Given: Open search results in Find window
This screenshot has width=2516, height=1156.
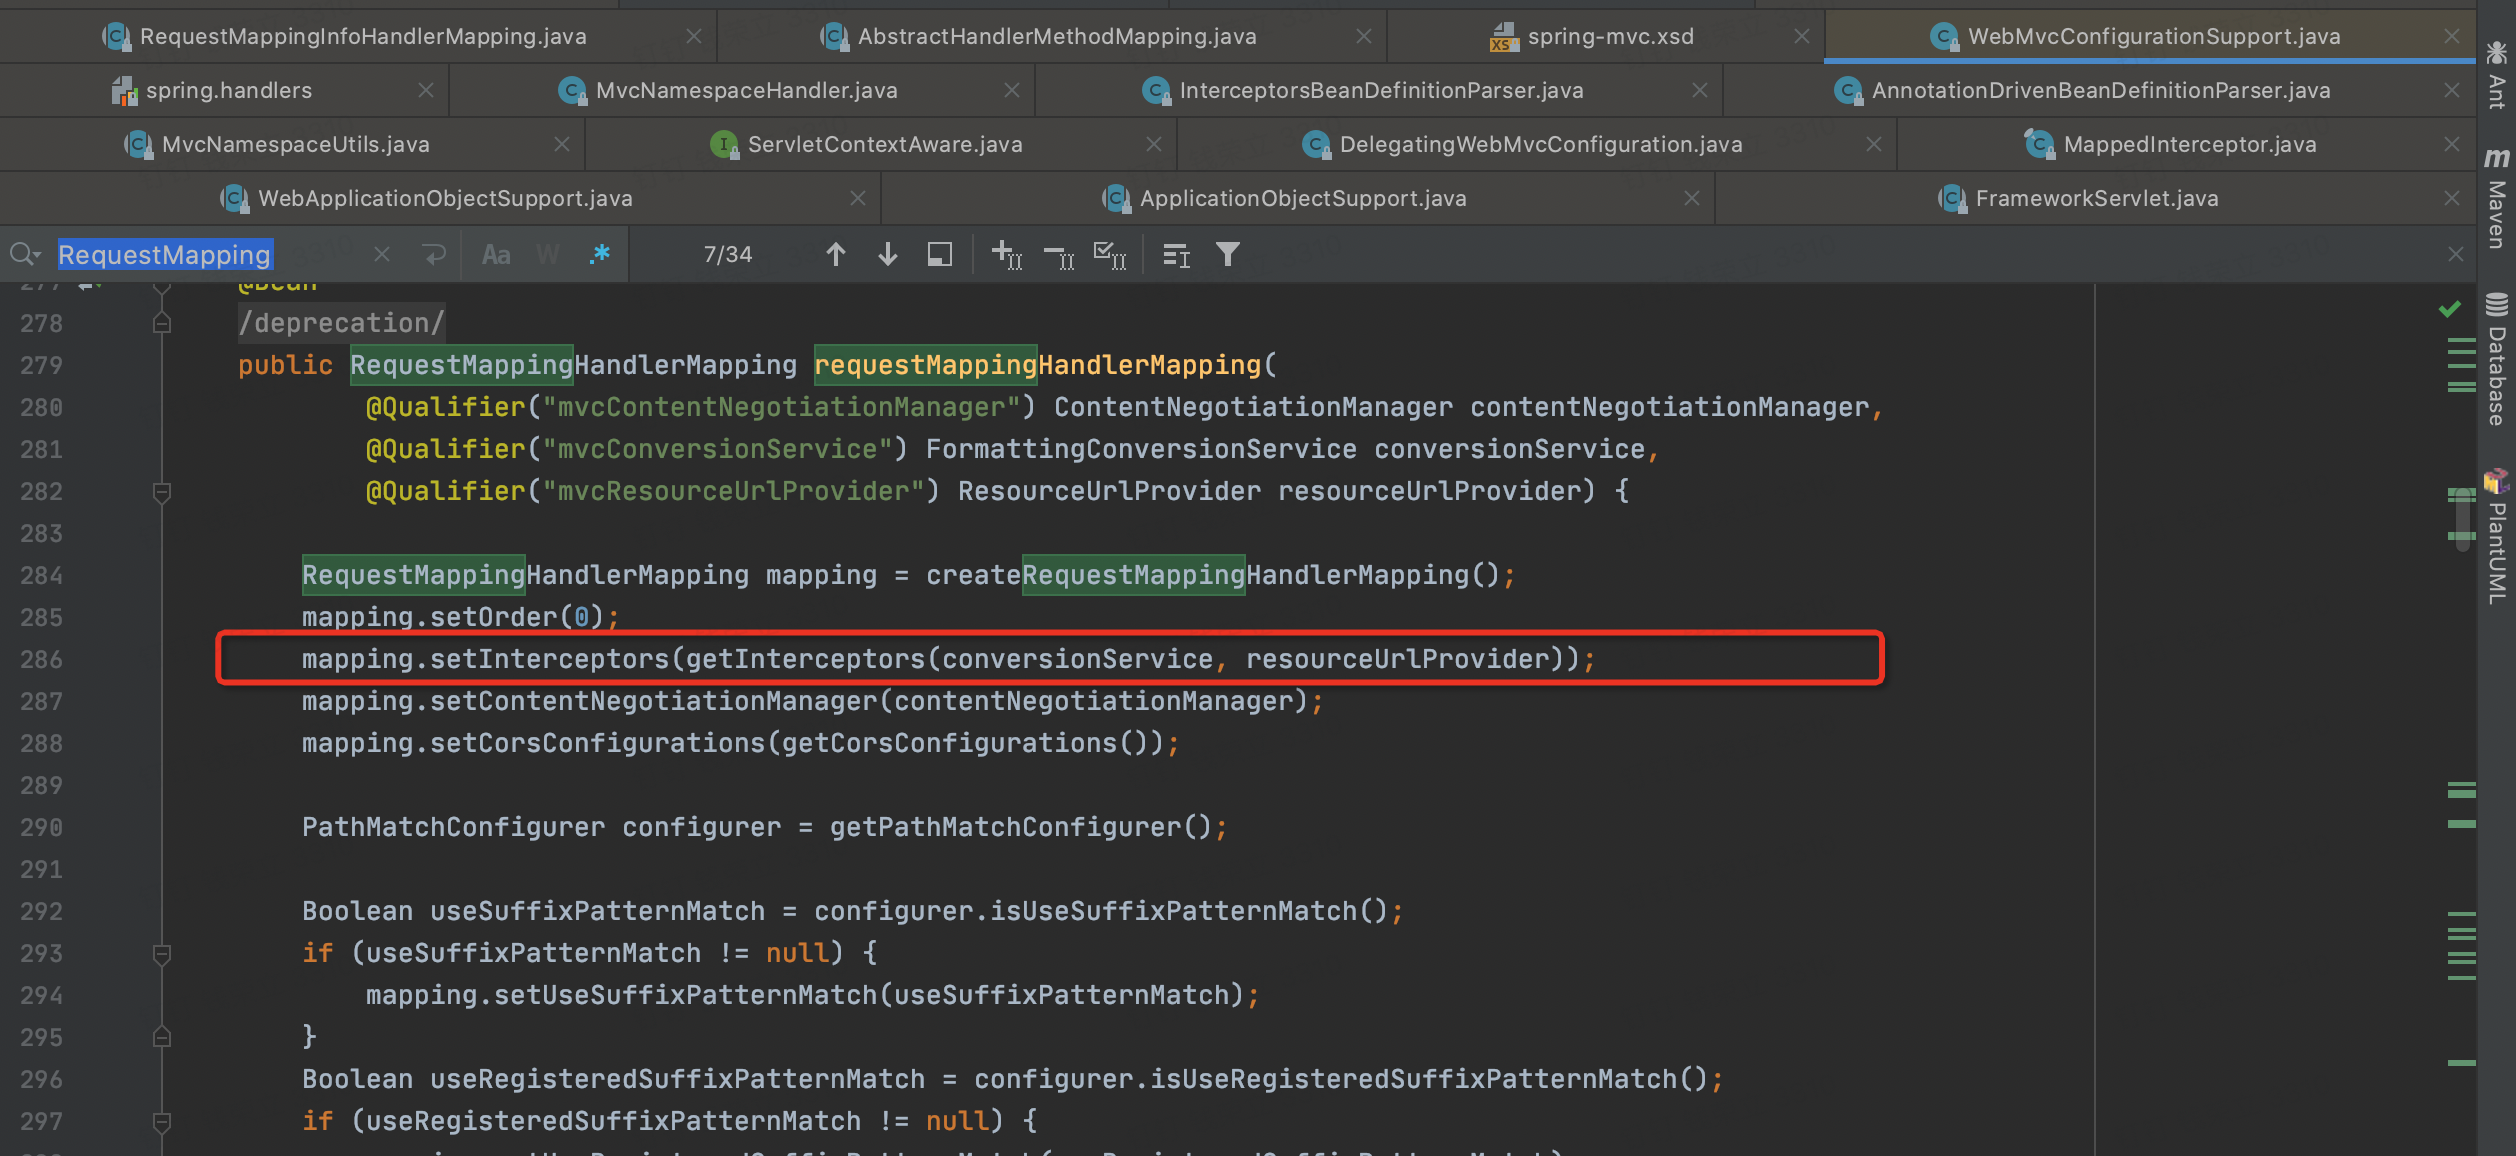Looking at the screenshot, I should tap(939, 255).
